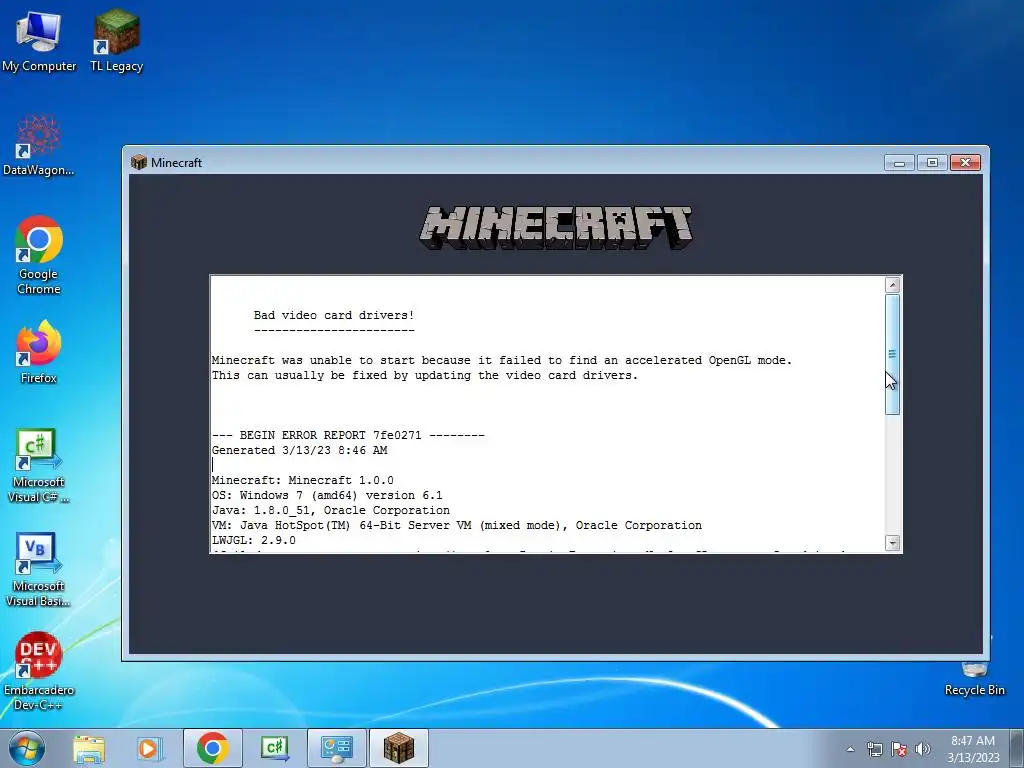
Task: Maximize the Minecraft window
Action: [932, 163]
